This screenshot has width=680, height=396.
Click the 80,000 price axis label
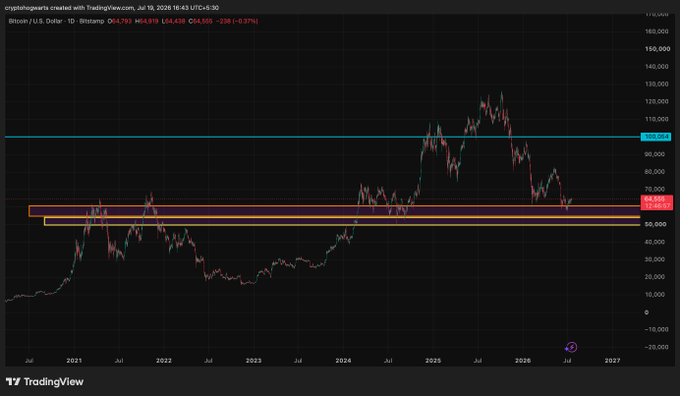(655, 172)
